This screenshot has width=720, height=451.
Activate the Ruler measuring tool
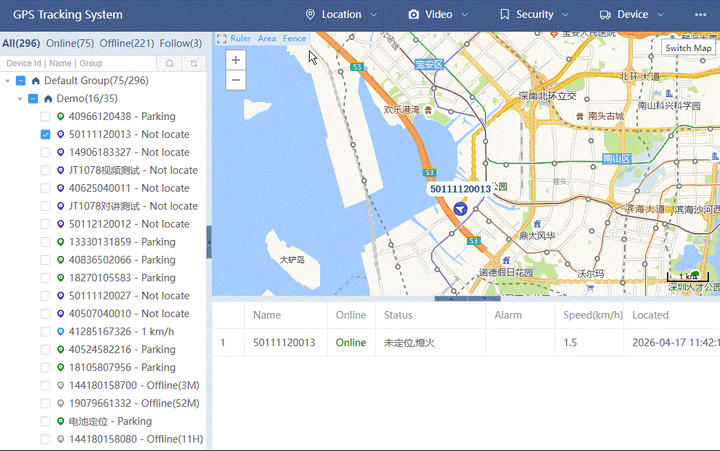[x=240, y=39]
